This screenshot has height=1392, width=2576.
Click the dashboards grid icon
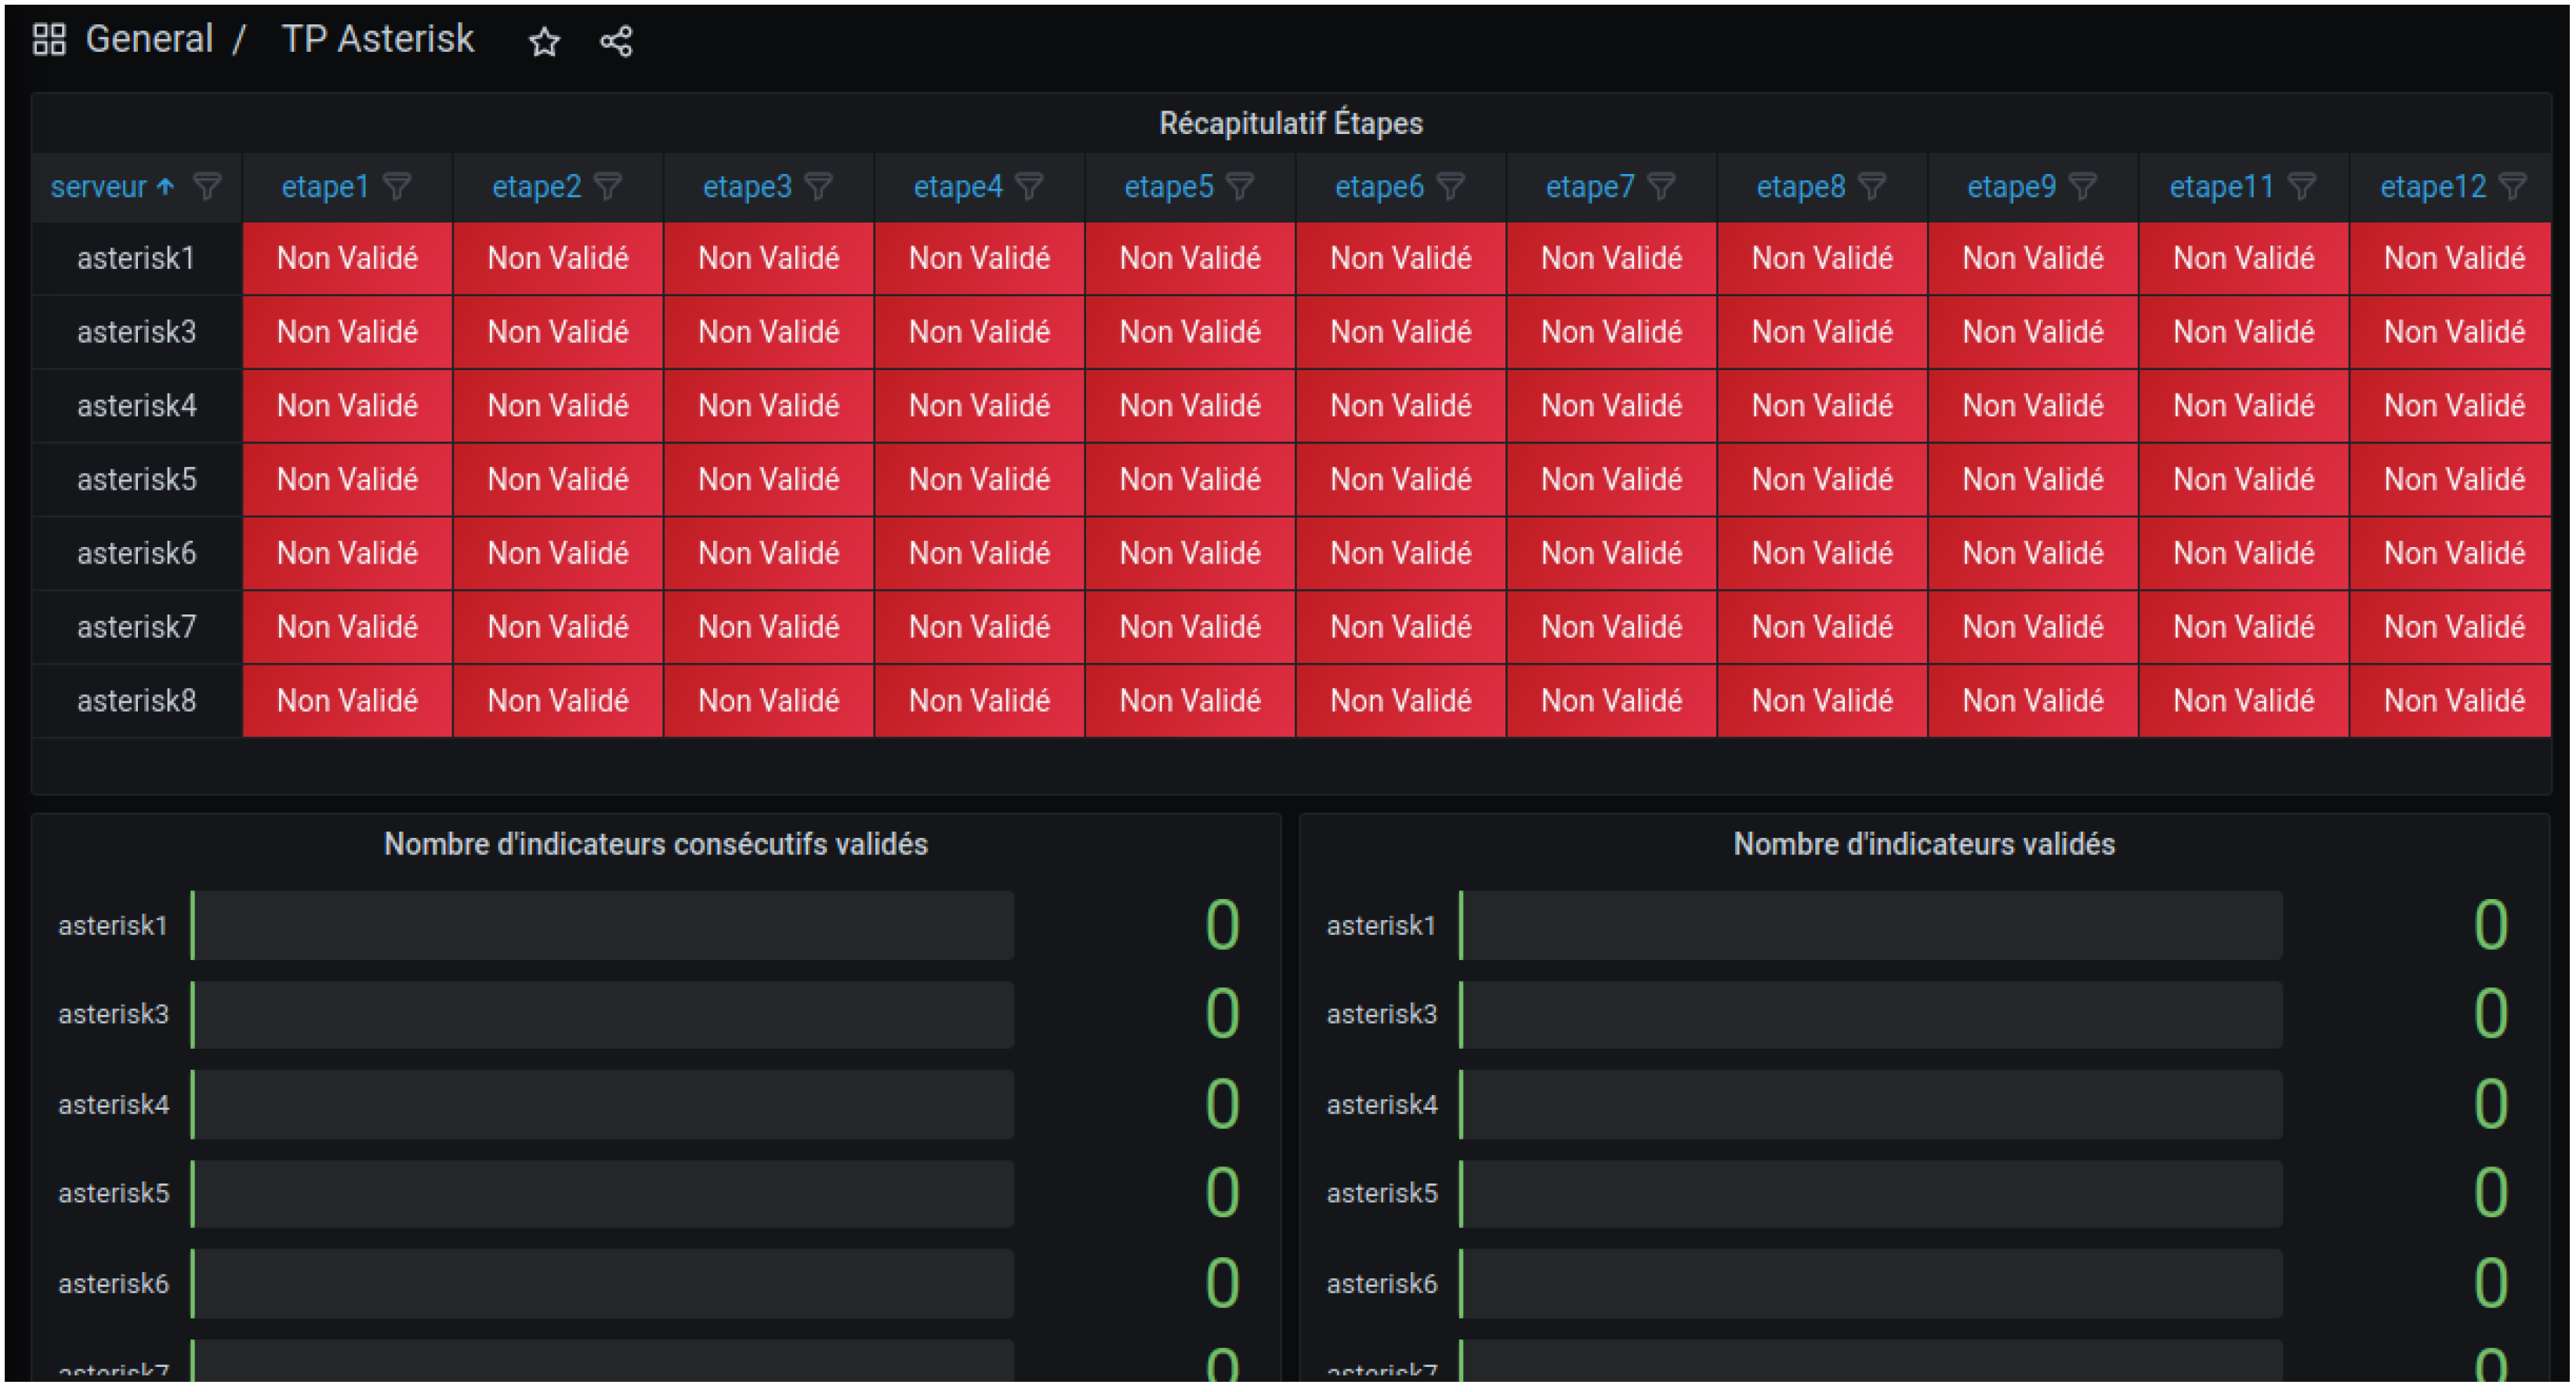[49, 40]
